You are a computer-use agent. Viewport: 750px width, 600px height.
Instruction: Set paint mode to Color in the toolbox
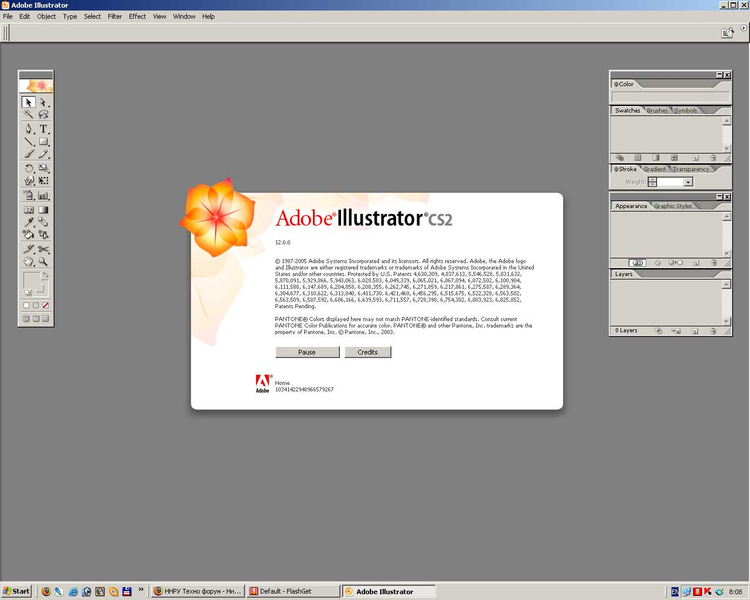26,305
